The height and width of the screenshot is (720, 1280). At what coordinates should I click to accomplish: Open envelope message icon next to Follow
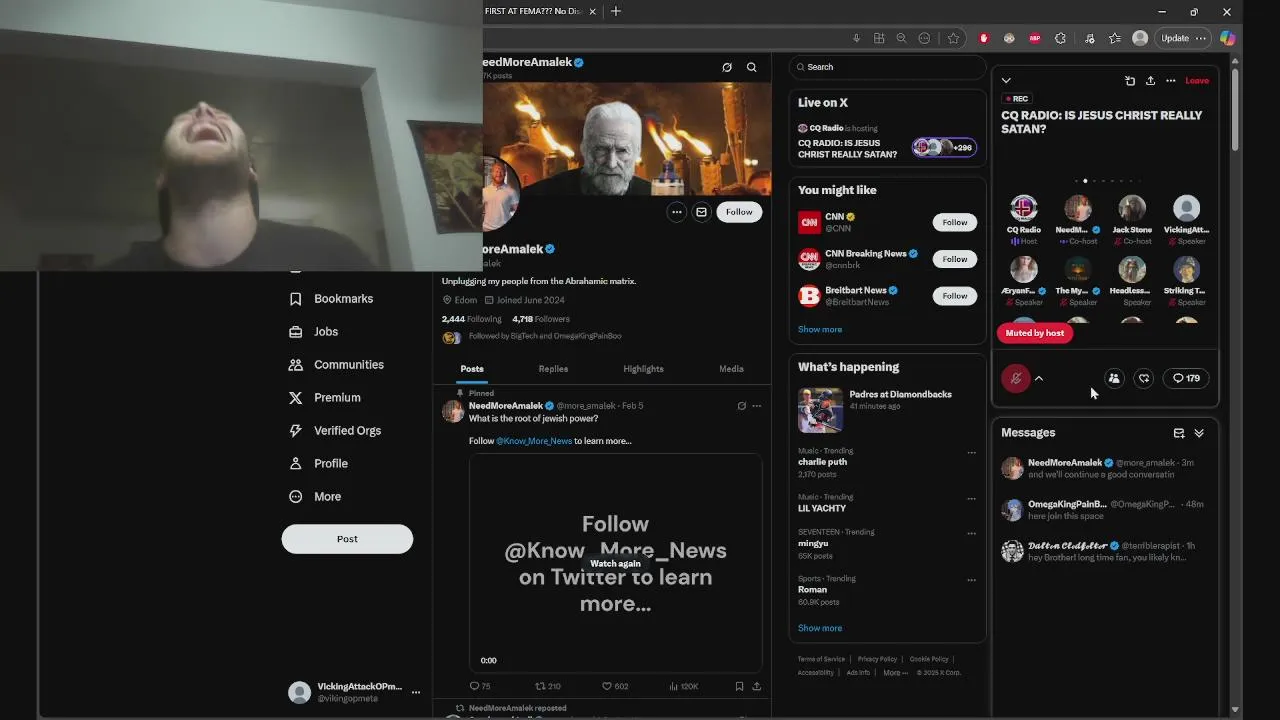[x=701, y=212]
